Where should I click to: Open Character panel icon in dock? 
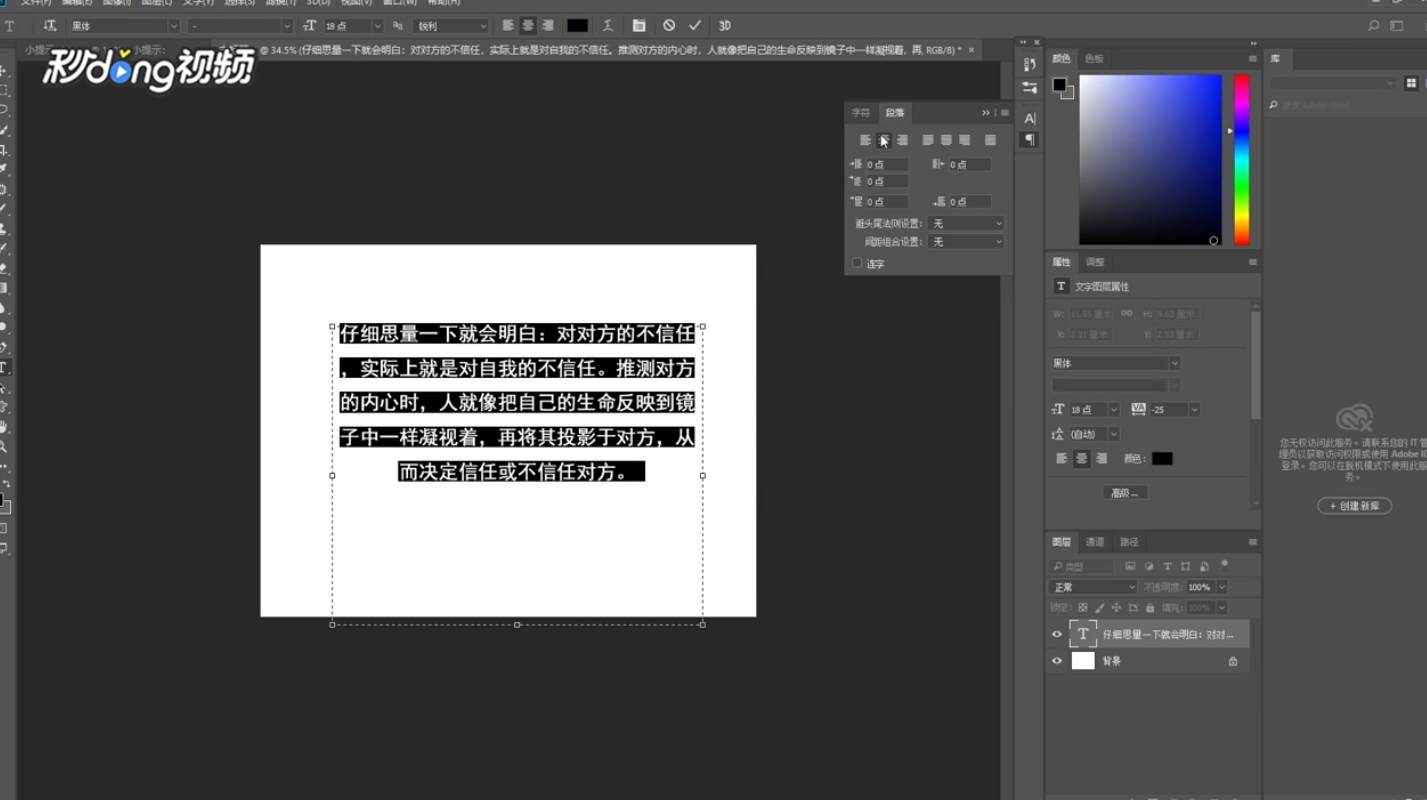1030,118
